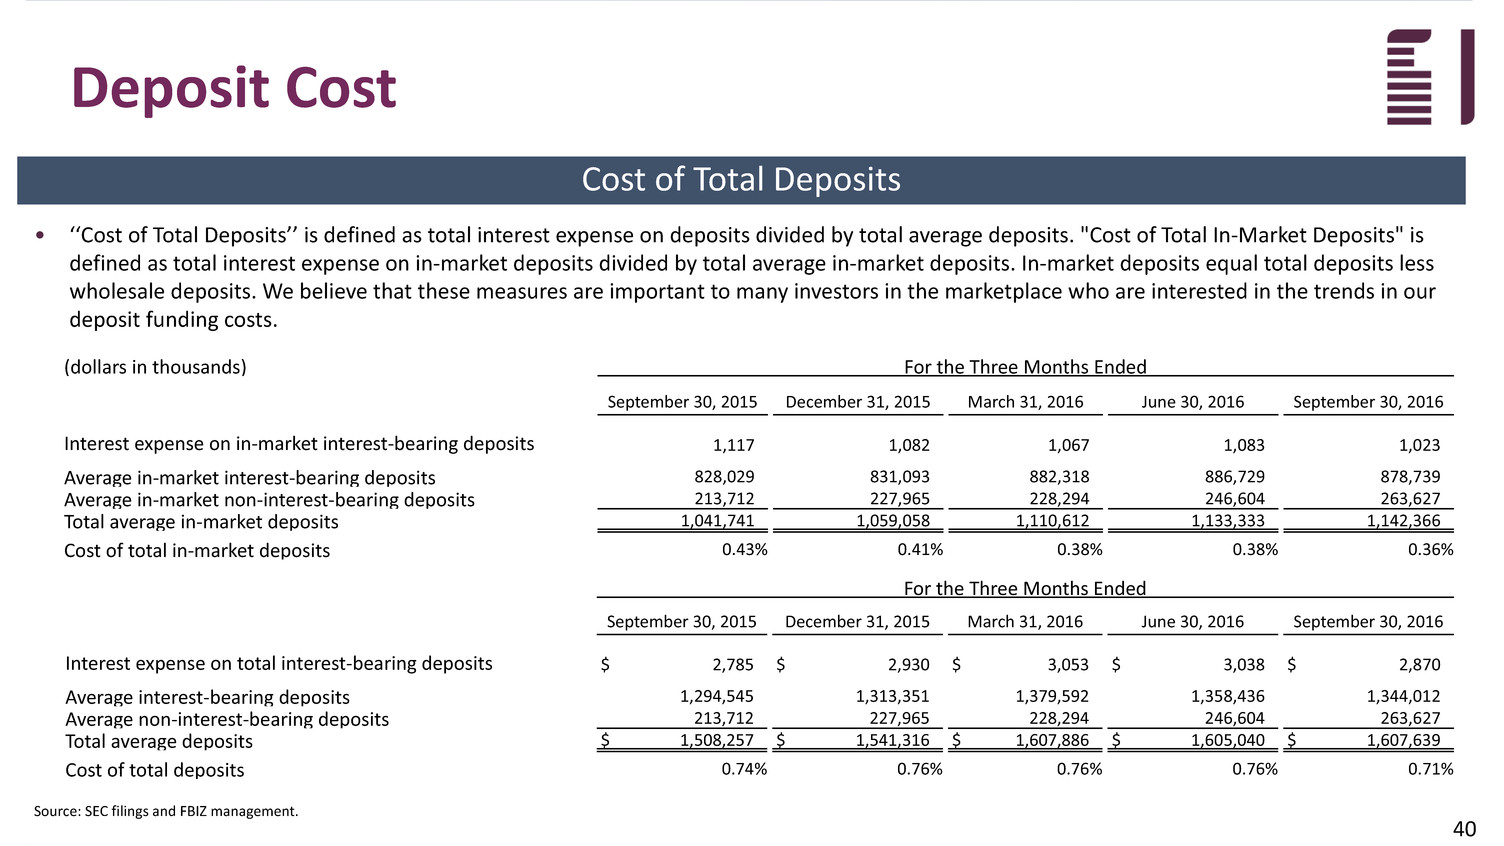Select the in-market interest expense value 1,117

[734, 445]
